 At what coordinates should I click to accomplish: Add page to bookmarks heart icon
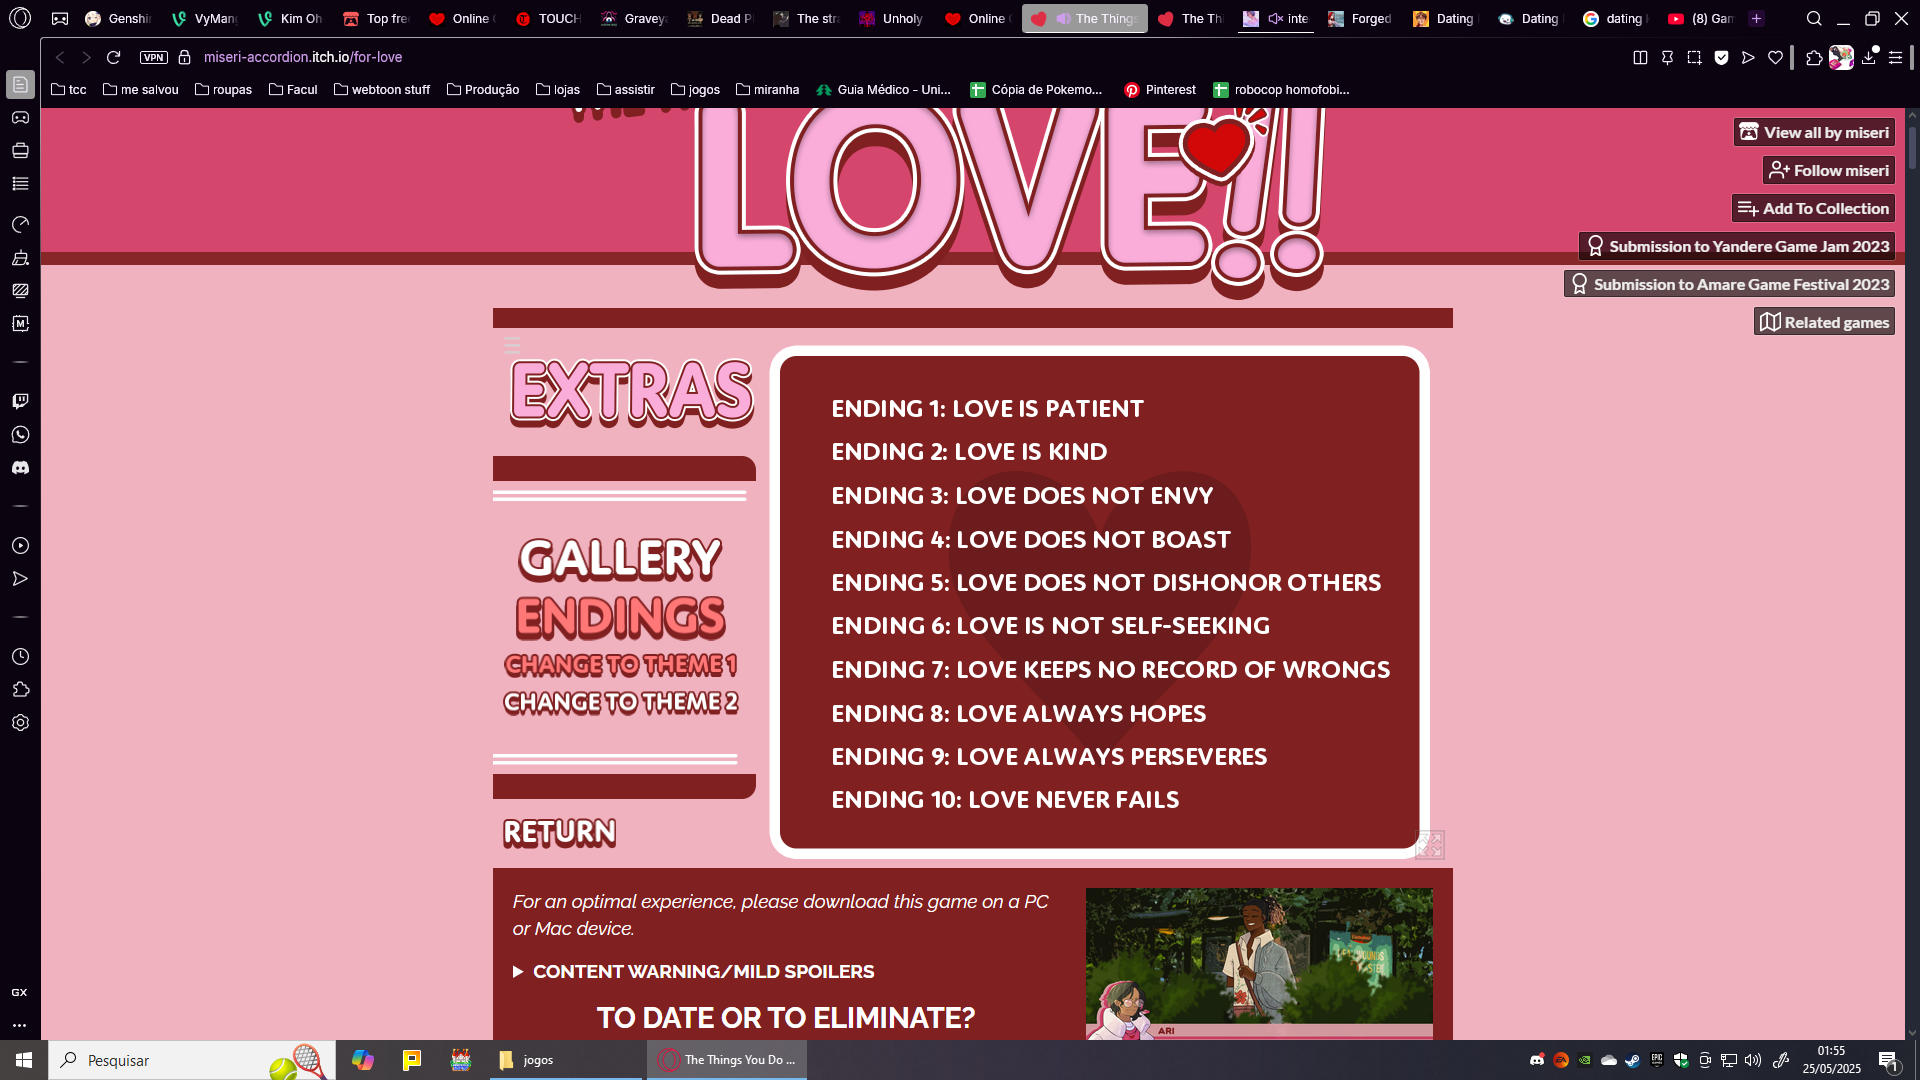click(x=1775, y=57)
